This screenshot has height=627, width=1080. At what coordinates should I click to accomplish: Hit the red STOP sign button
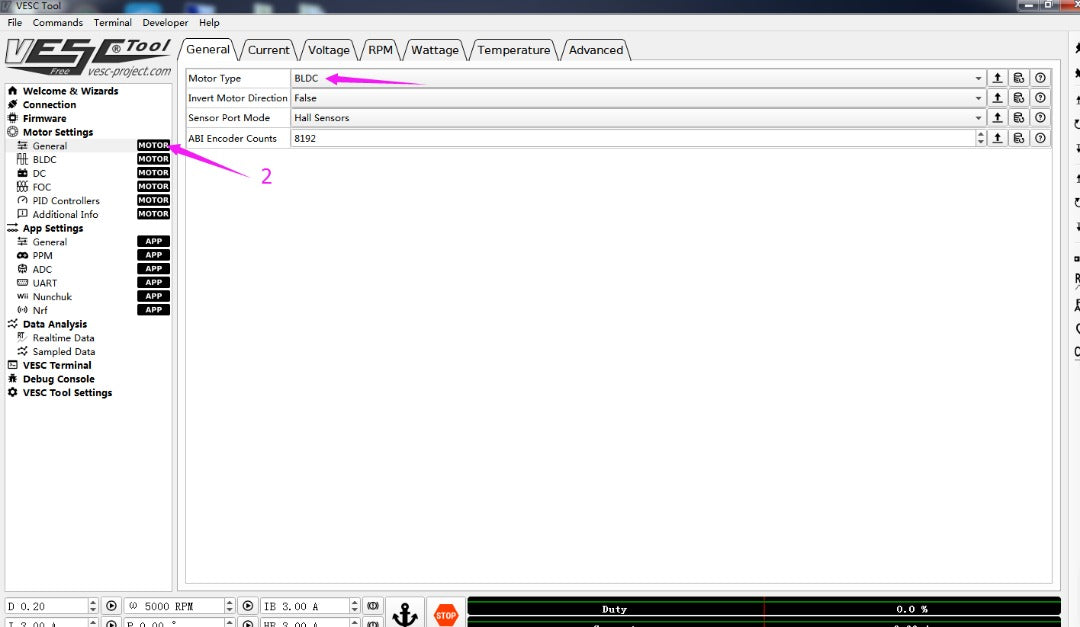446,614
